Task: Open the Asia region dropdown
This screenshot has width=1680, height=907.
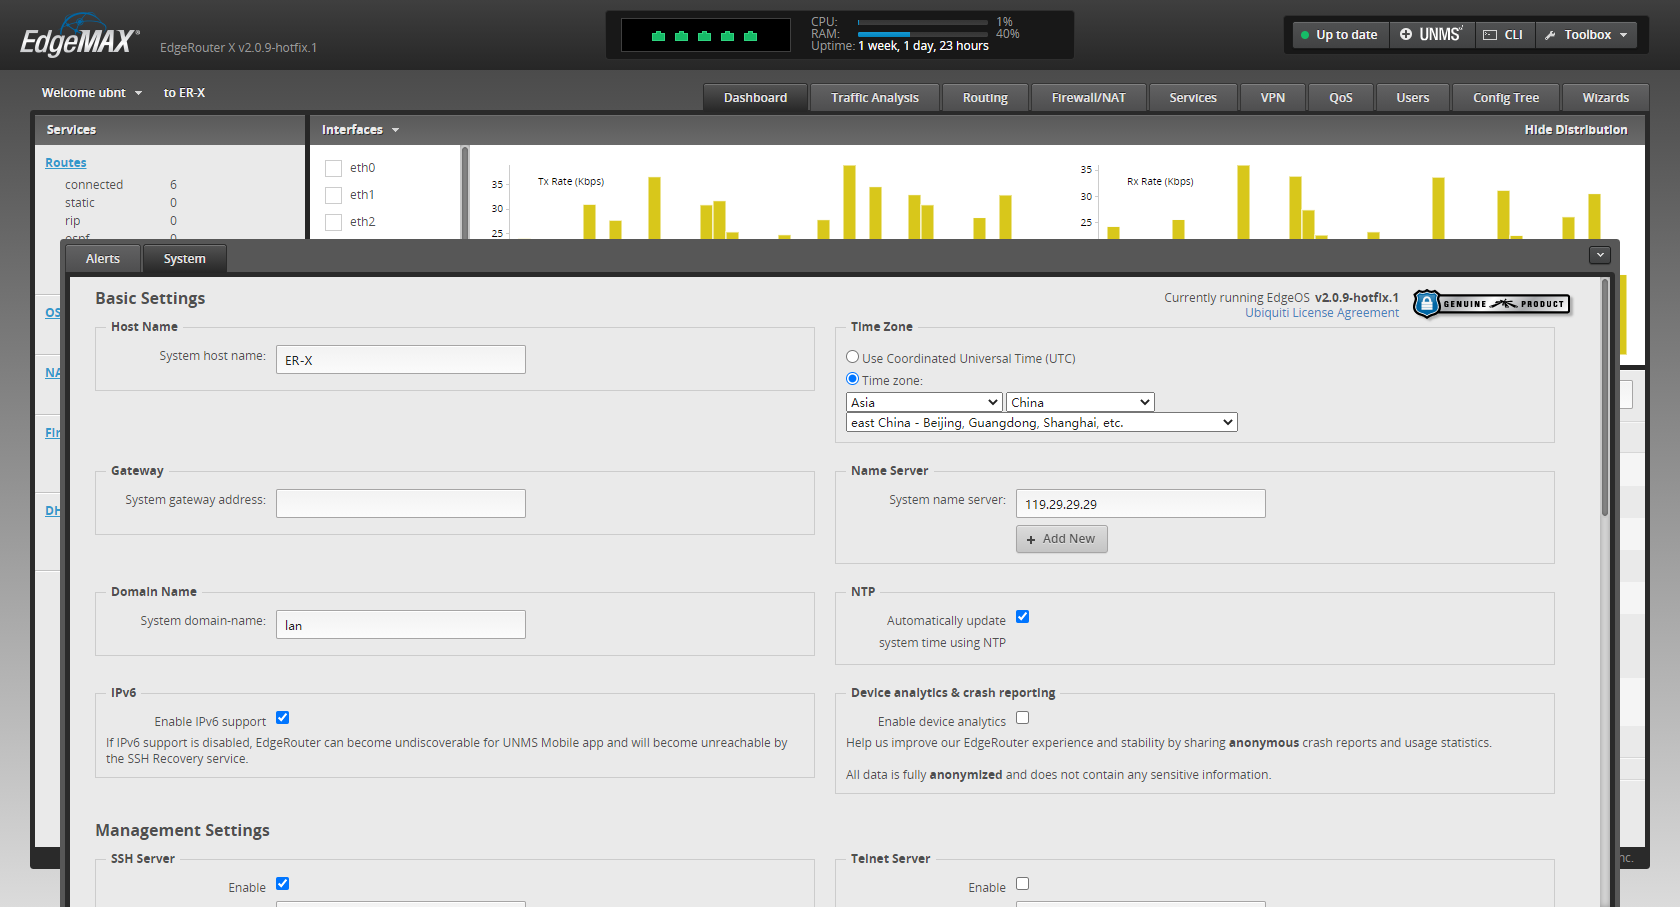Action: (924, 402)
